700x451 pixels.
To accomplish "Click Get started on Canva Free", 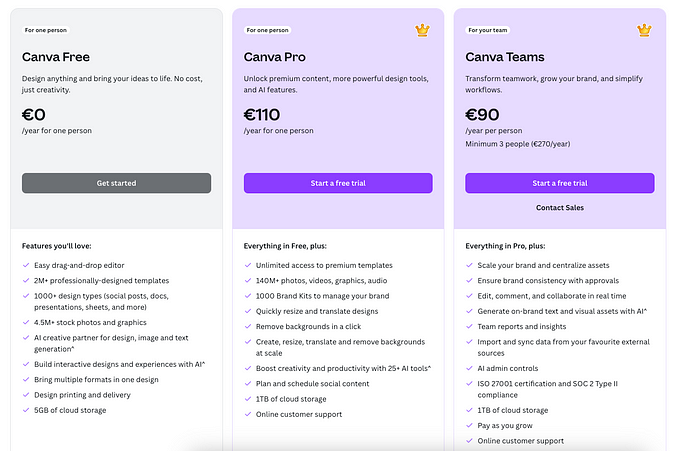I will (117, 183).
